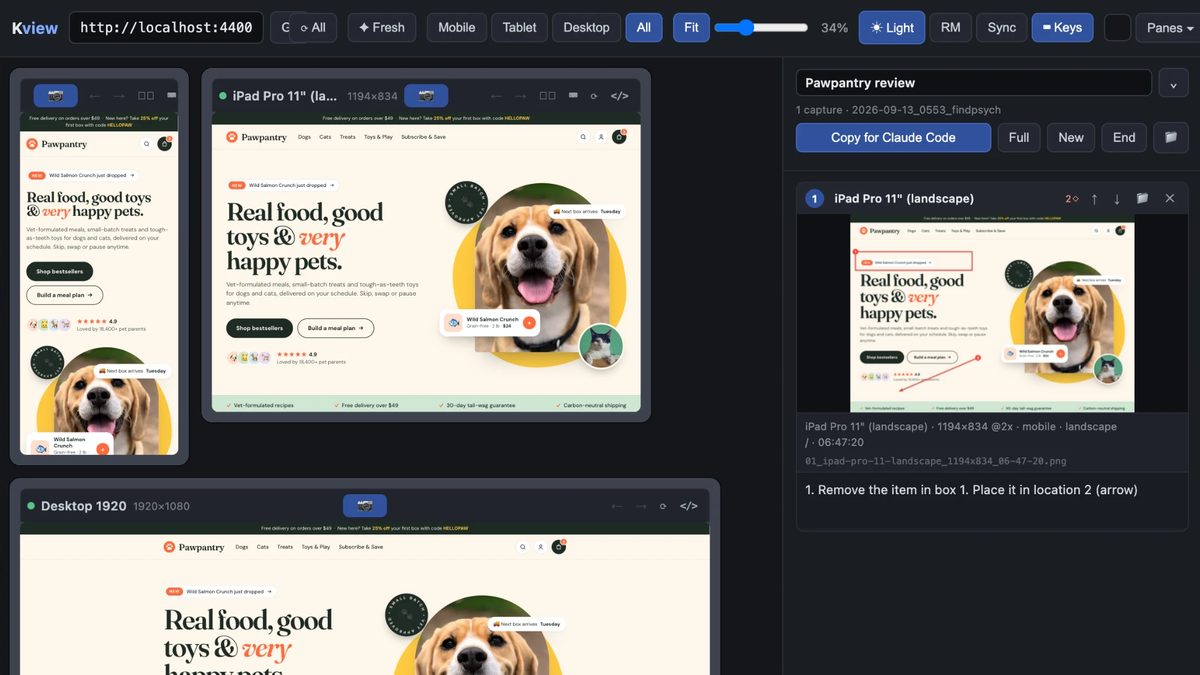Click the annotation count 2 on capture card
This screenshot has width=1200, height=675.
click(1071, 199)
